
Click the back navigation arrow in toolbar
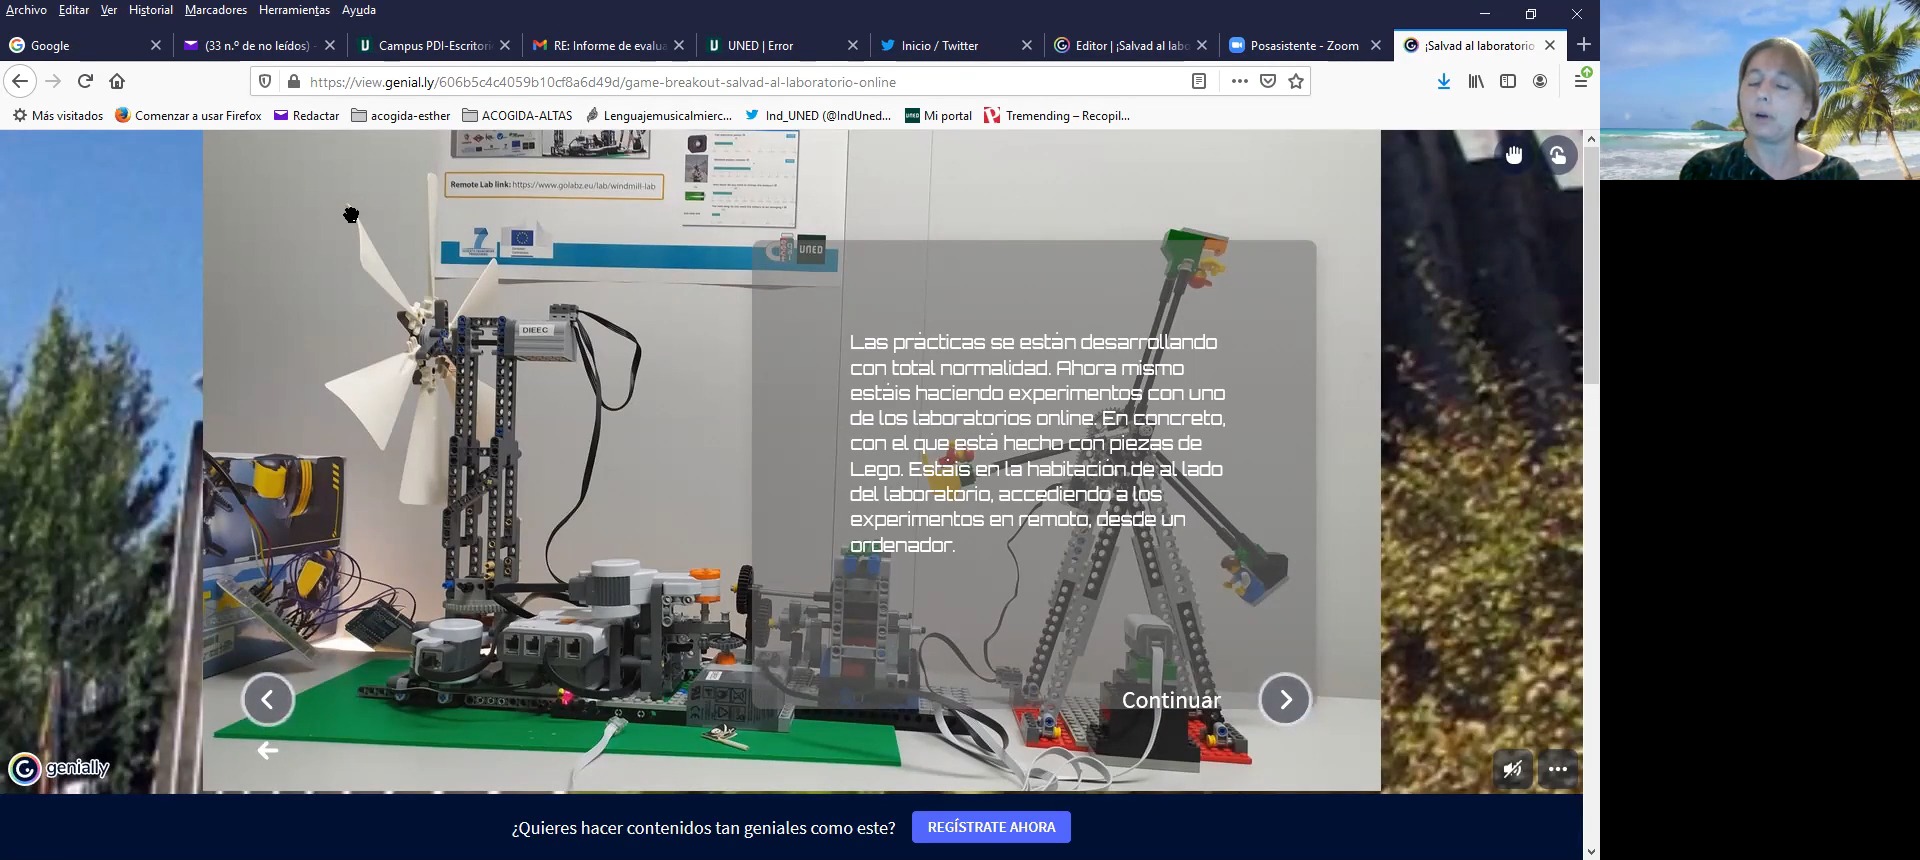click(x=20, y=81)
